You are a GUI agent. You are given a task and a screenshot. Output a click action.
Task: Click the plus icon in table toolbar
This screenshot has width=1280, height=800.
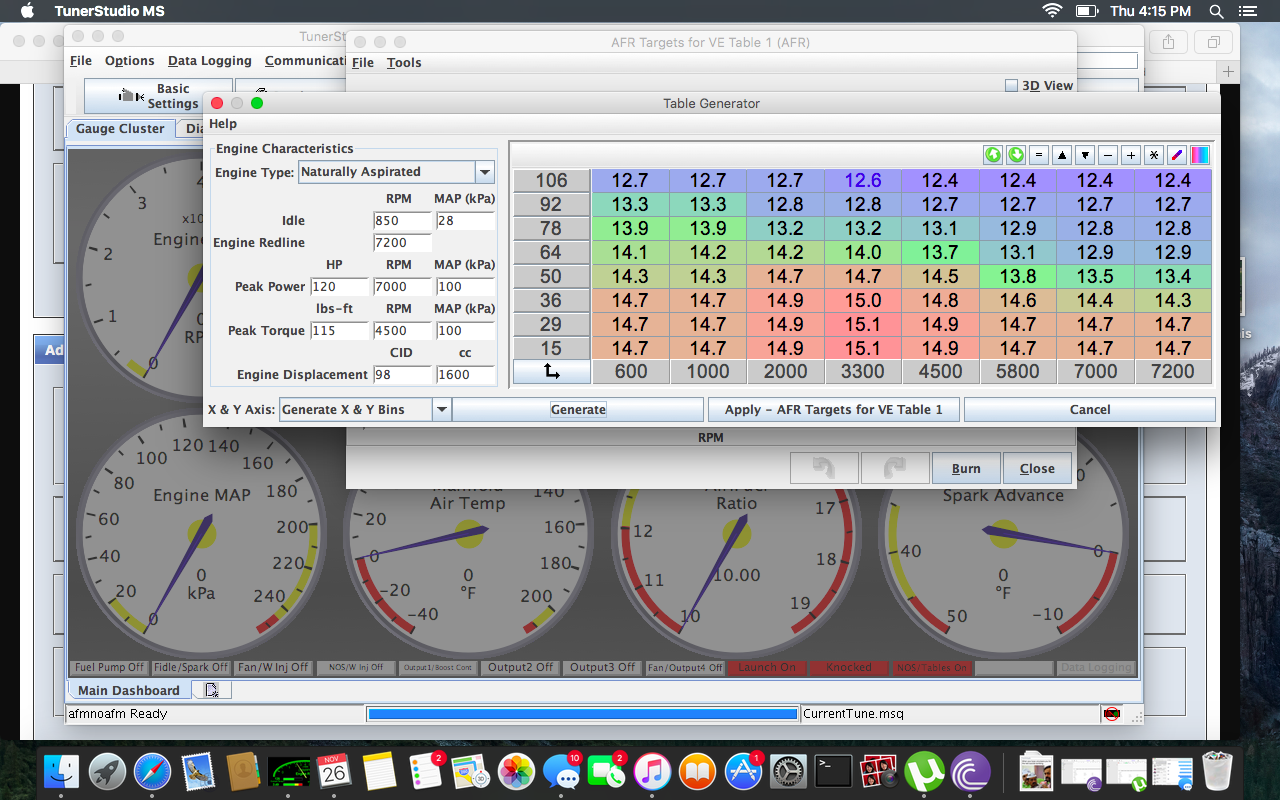pos(1131,155)
